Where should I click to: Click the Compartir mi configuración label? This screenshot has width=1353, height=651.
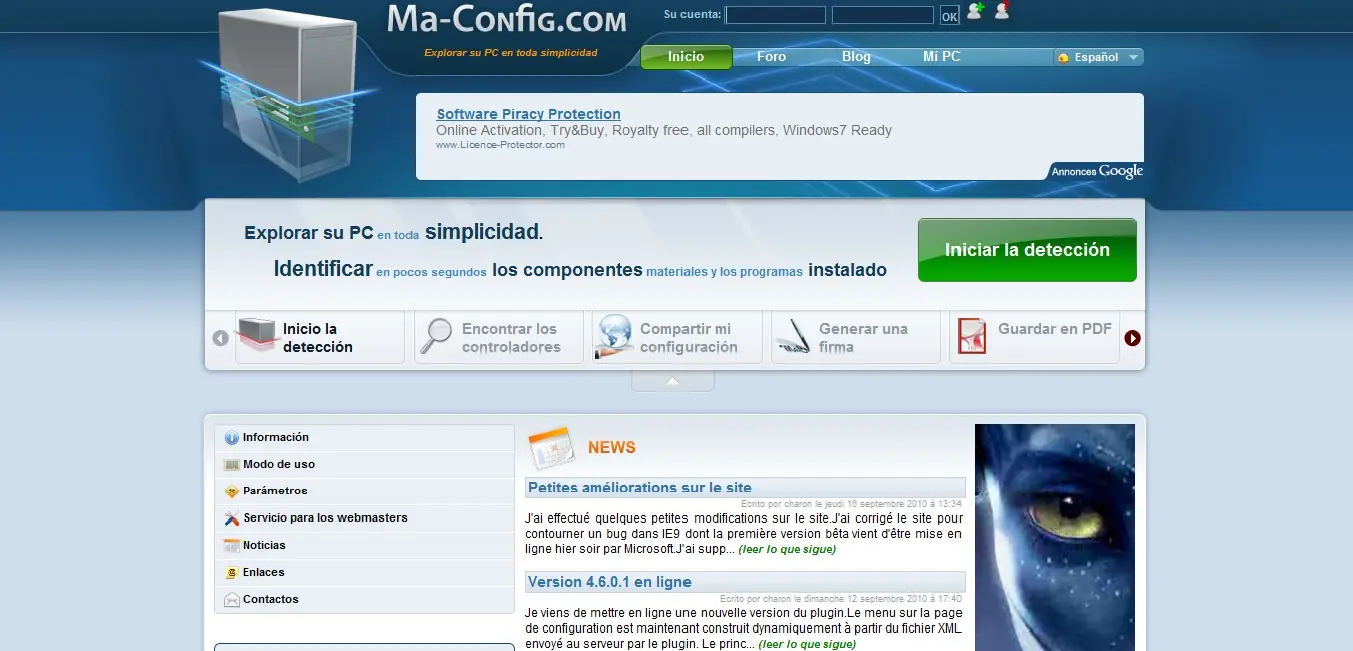[x=689, y=338]
